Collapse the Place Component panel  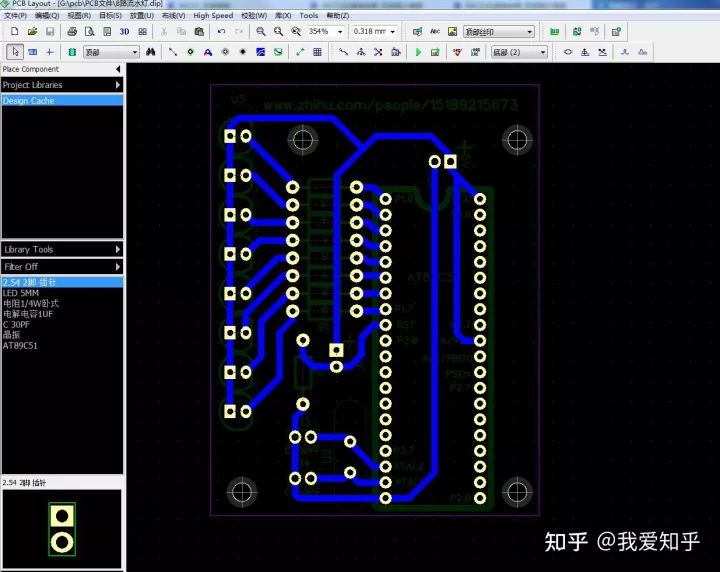pos(118,69)
